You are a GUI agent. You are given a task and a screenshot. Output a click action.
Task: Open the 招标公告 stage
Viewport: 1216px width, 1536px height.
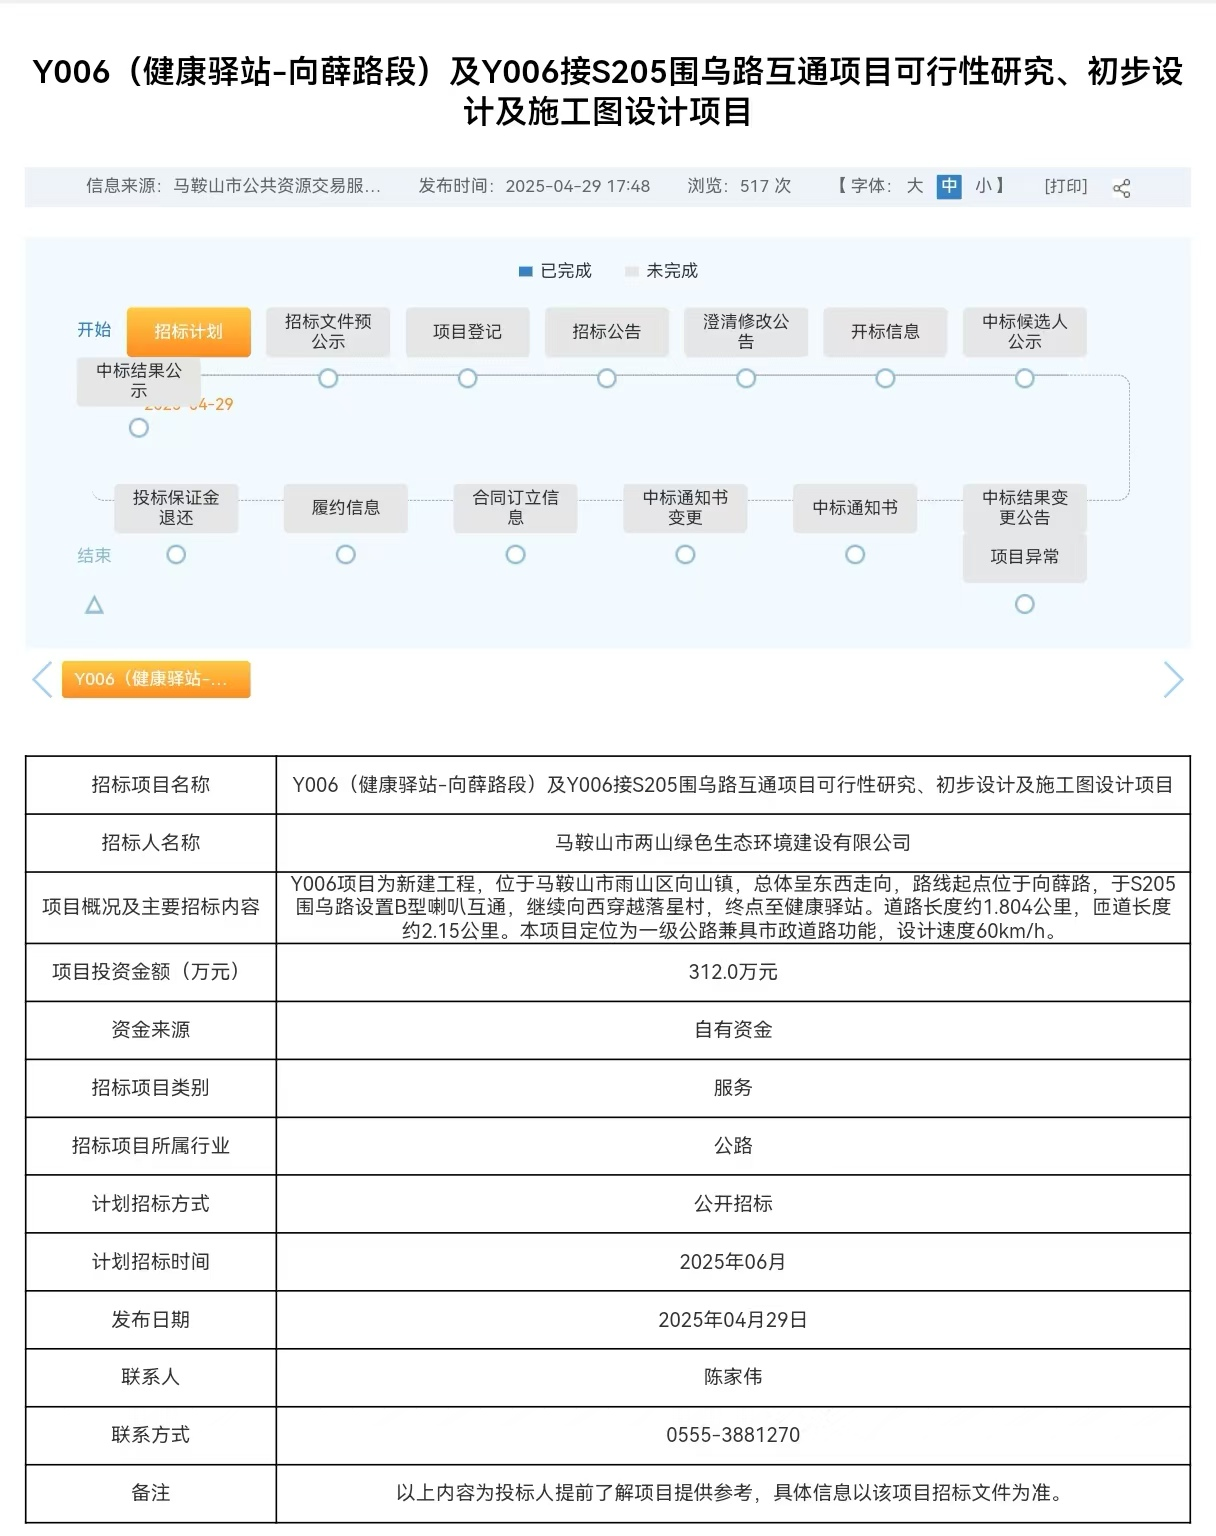(606, 332)
